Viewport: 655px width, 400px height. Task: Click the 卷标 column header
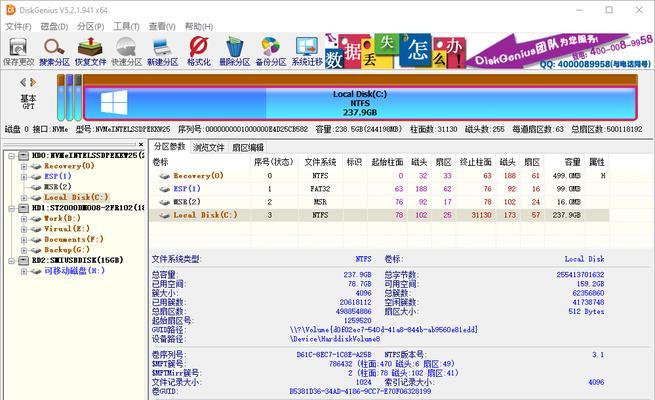[x=160, y=162]
